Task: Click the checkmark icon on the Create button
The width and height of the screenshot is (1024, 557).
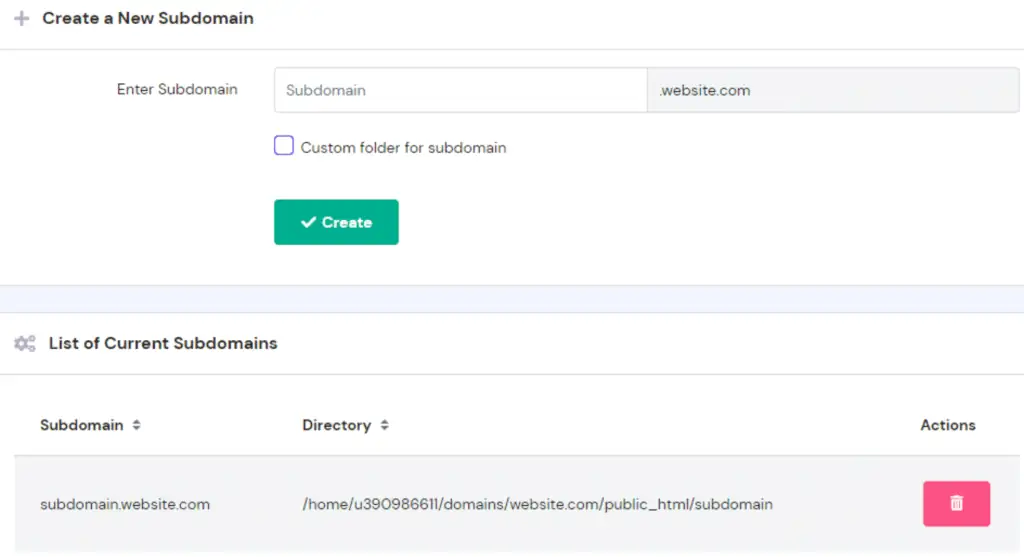Action: [308, 223]
